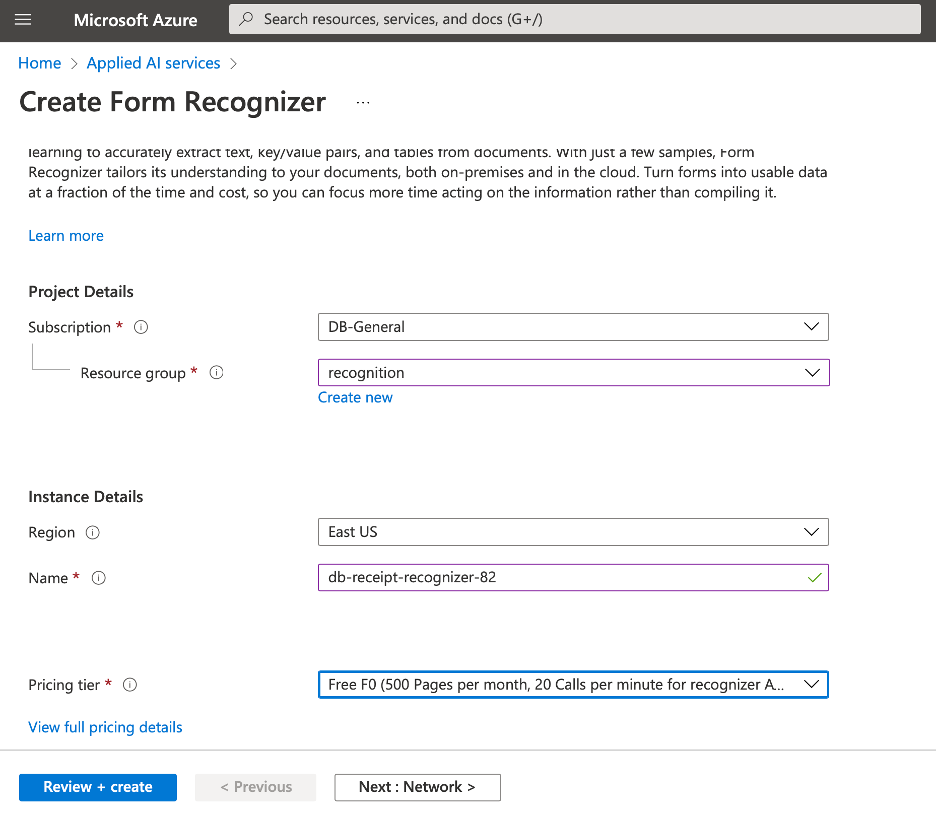Open the ellipsis more options menu
The image size is (936, 814).
pyautogui.click(x=363, y=103)
